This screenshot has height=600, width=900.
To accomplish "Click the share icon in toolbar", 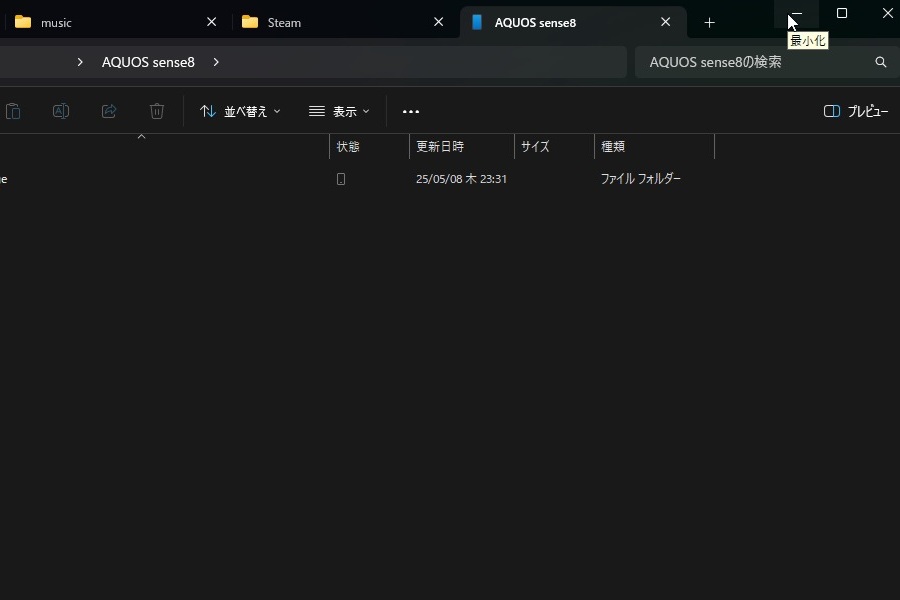I will 109,111.
